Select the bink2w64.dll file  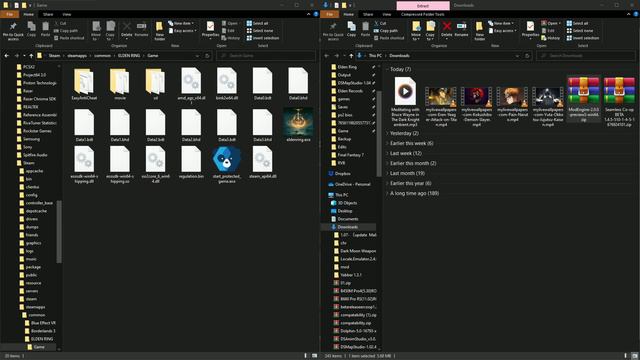coord(227,84)
